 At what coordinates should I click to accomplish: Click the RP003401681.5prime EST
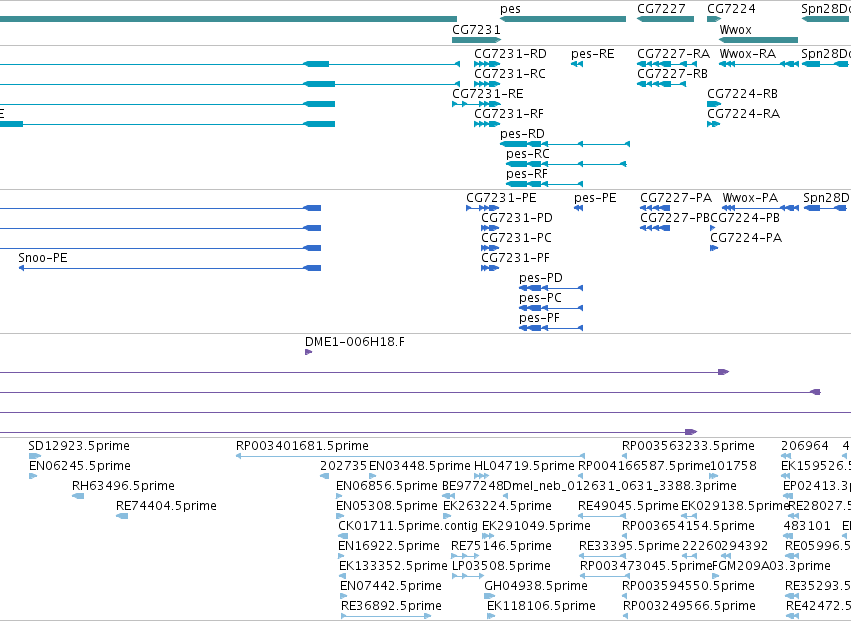(x=410, y=457)
